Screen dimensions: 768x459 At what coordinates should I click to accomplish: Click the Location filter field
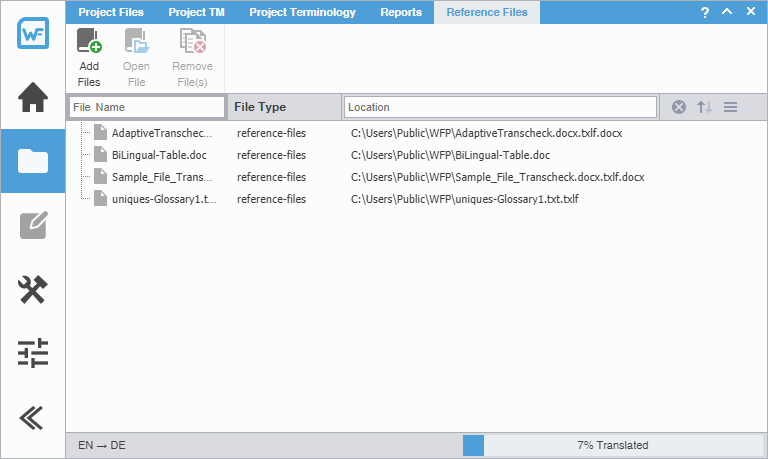[x=499, y=107]
